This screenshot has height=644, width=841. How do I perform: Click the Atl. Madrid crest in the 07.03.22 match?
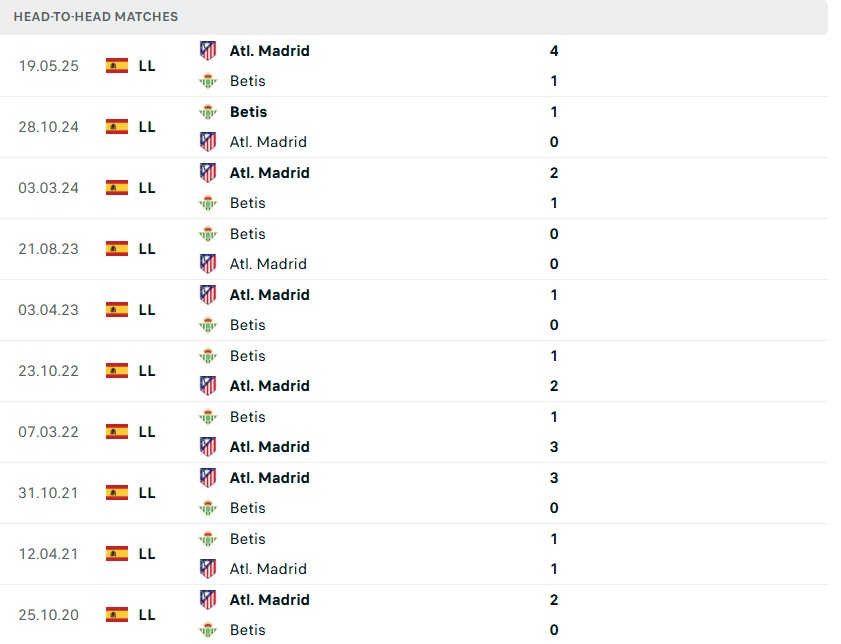point(208,447)
